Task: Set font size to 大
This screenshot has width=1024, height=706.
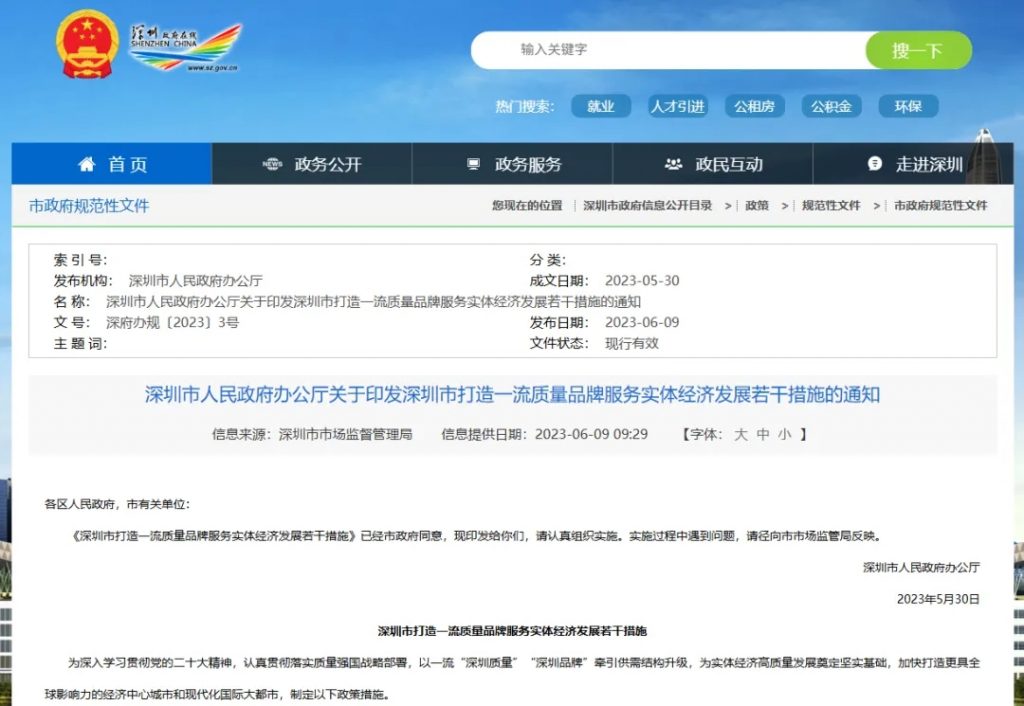Action: pyautogui.click(x=741, y=434)
